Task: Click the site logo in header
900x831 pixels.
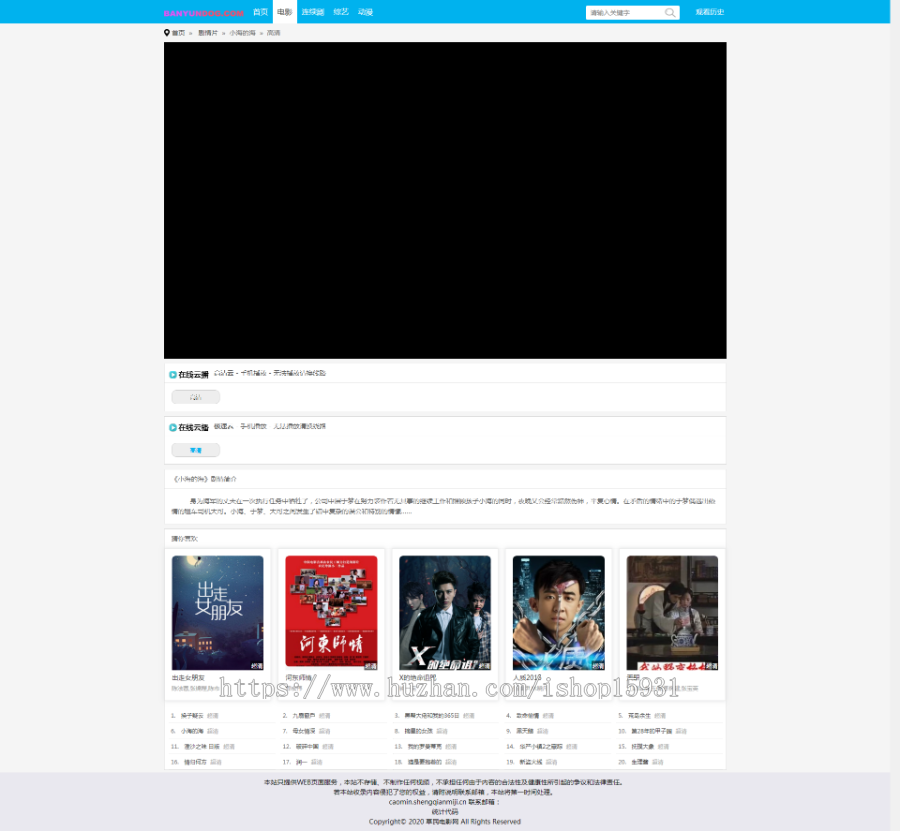Action: [204, 13]
